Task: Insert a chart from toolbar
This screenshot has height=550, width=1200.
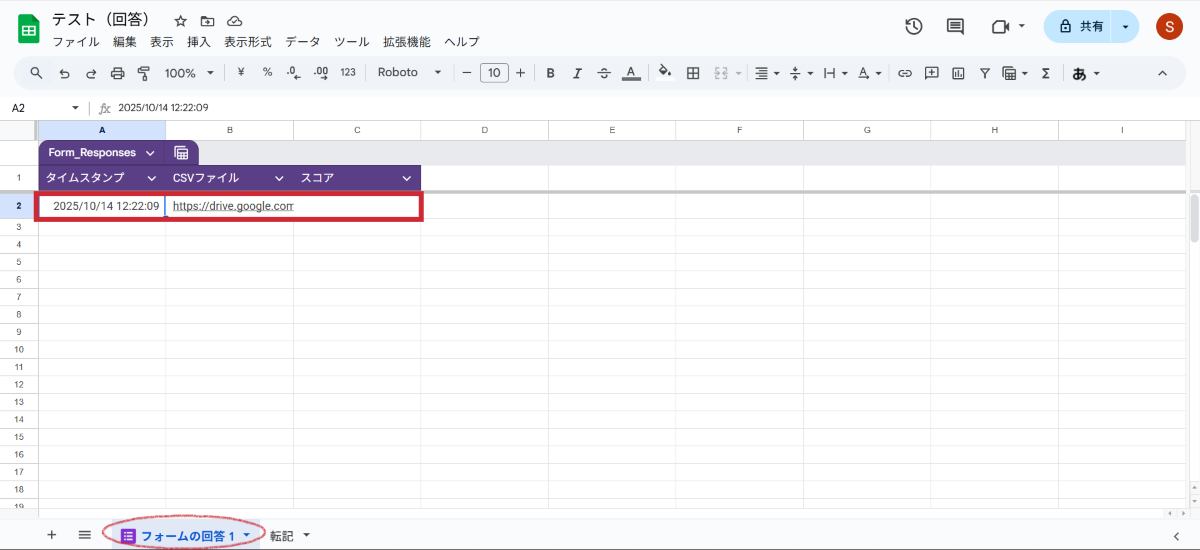Action: click(958, 73)
